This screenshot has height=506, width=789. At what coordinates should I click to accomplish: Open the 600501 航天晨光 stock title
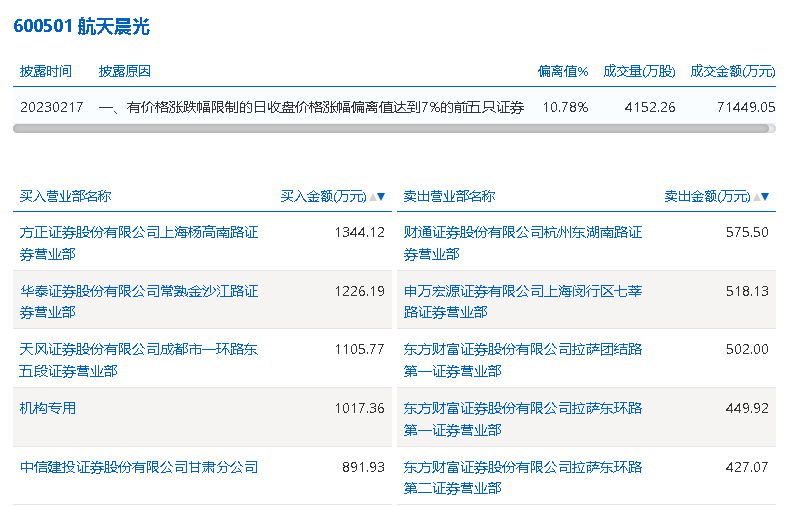pyautogui.click(x=81, y=27)
